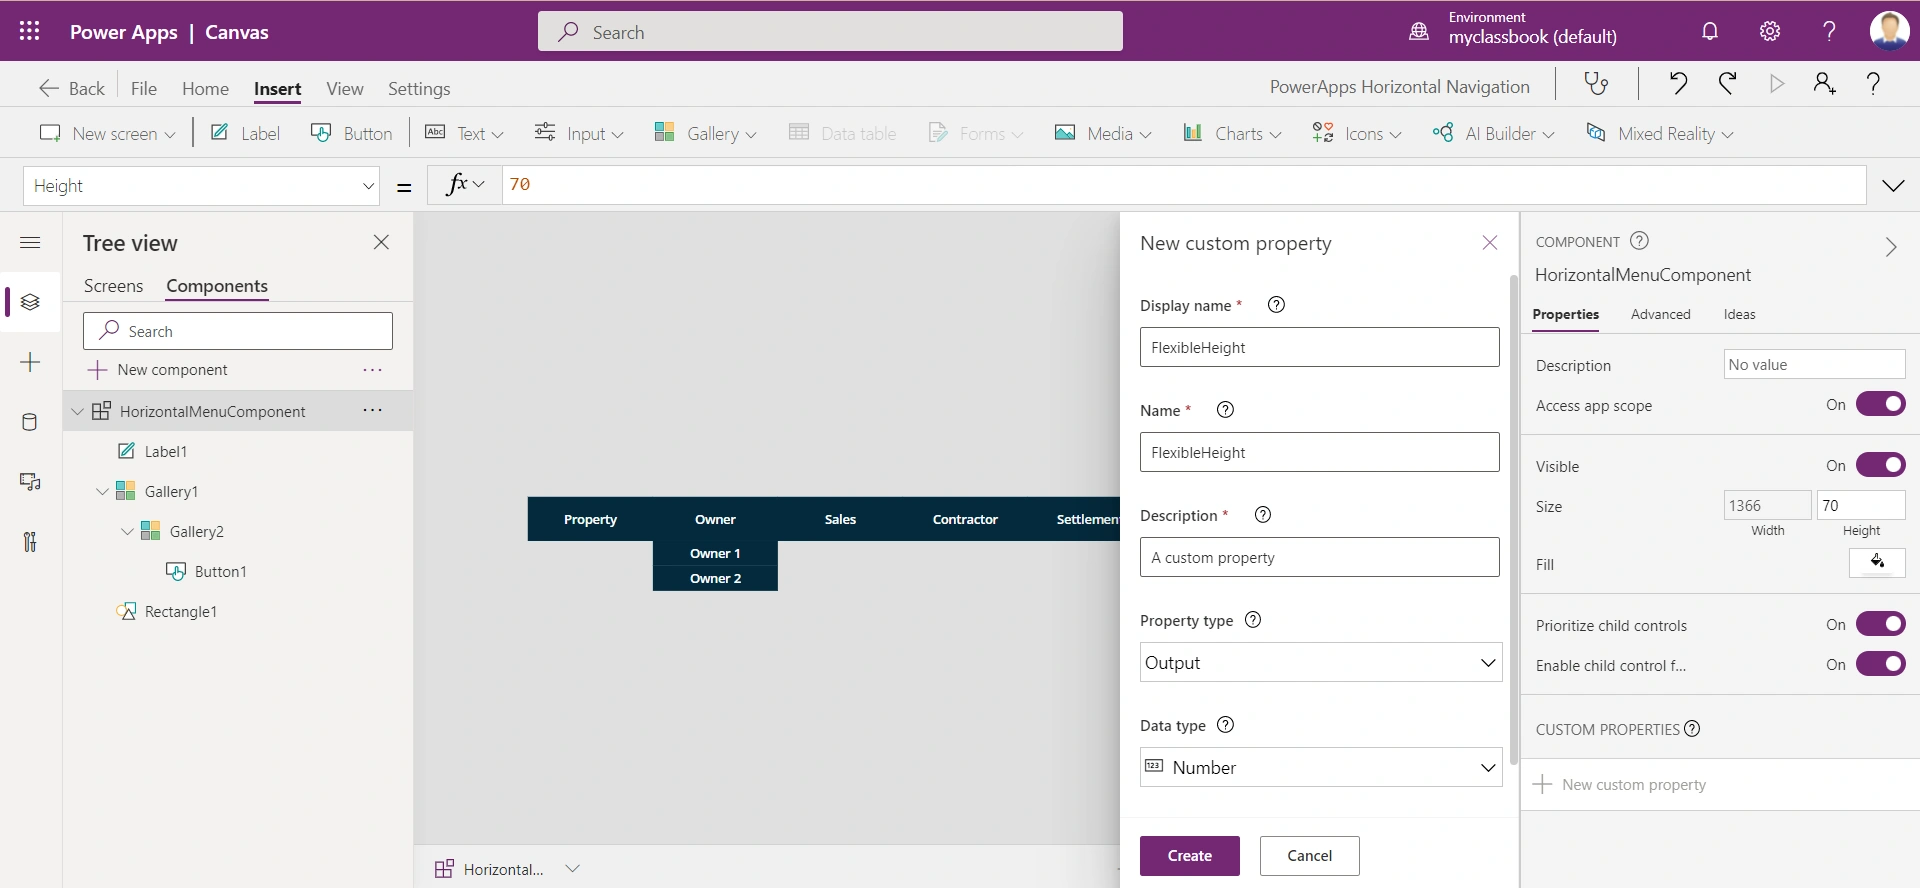Open the Share person icon
This screenshot has height=888, width=1920.
click(1825, 84)
